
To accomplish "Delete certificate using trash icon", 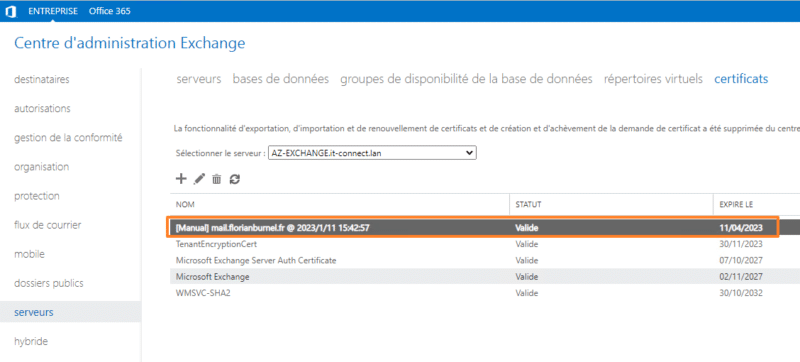I will pyautogui.click(x=217, y=179).
